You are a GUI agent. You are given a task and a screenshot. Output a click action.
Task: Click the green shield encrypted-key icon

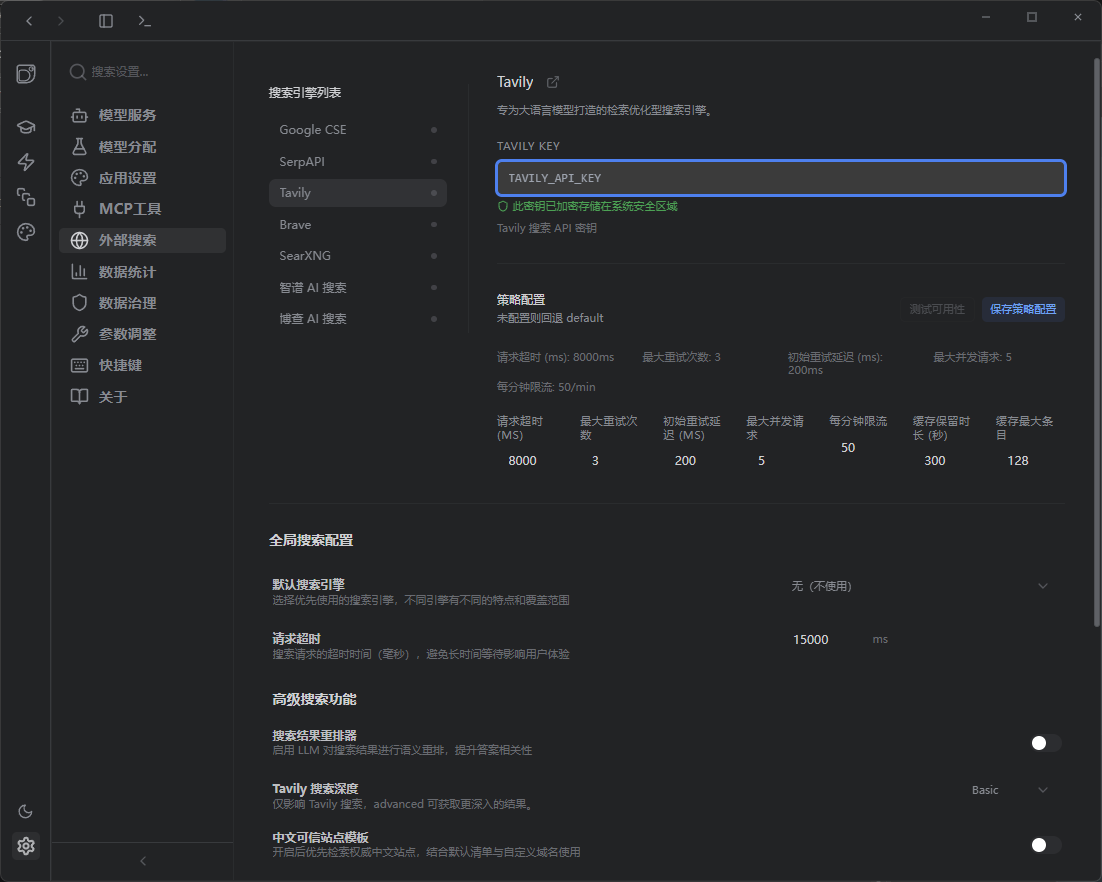[503, 207]
